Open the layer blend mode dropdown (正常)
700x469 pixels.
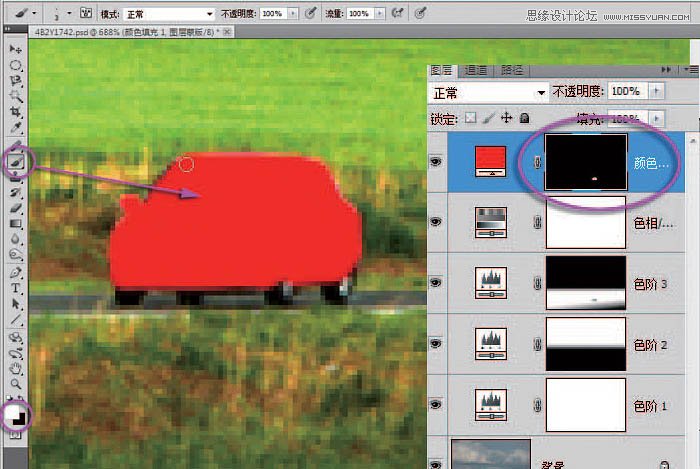(488, 92)
